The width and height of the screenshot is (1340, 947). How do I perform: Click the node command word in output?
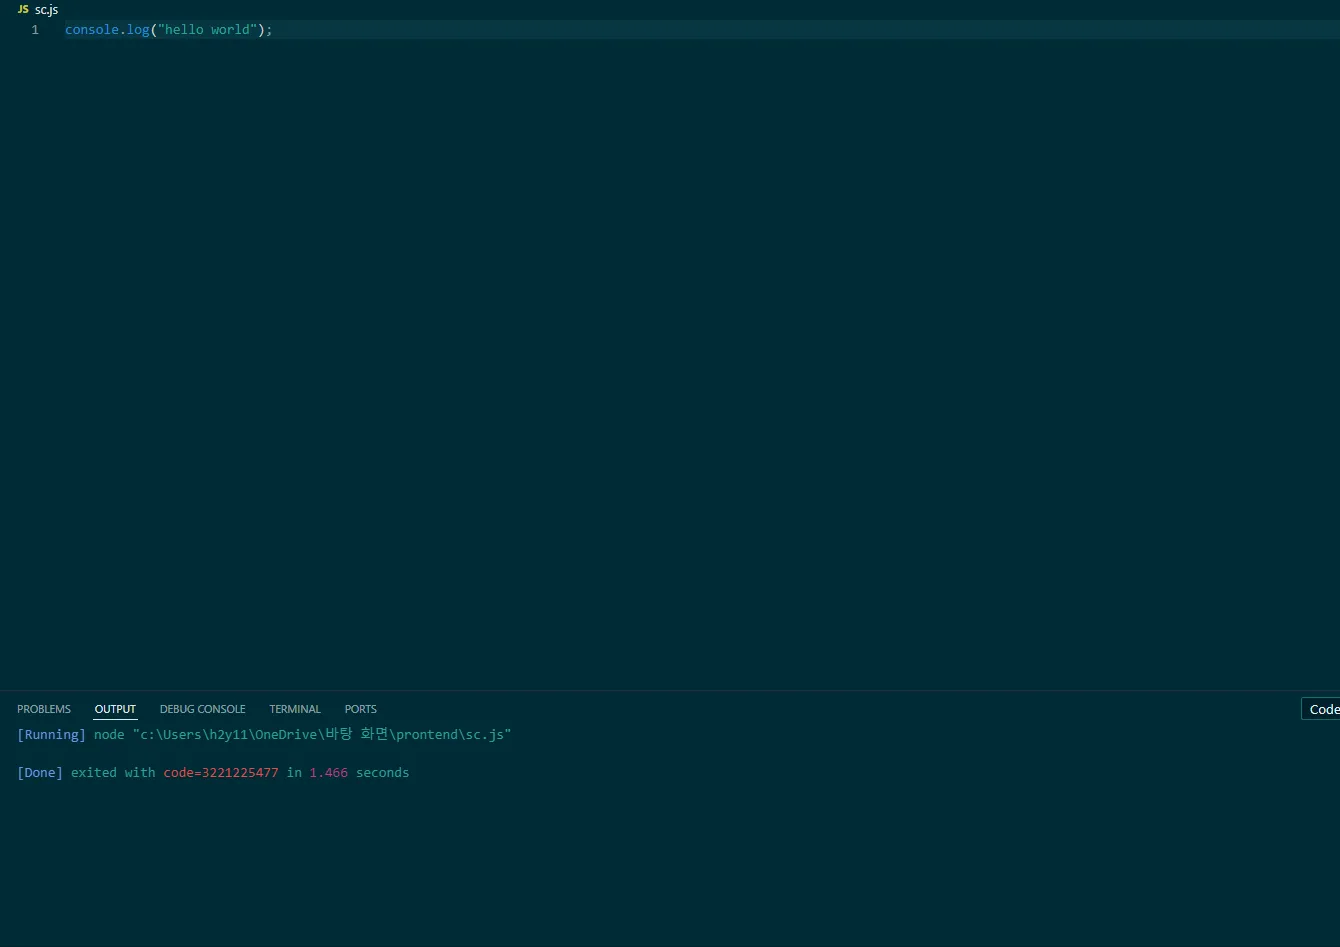coord(109,735)
